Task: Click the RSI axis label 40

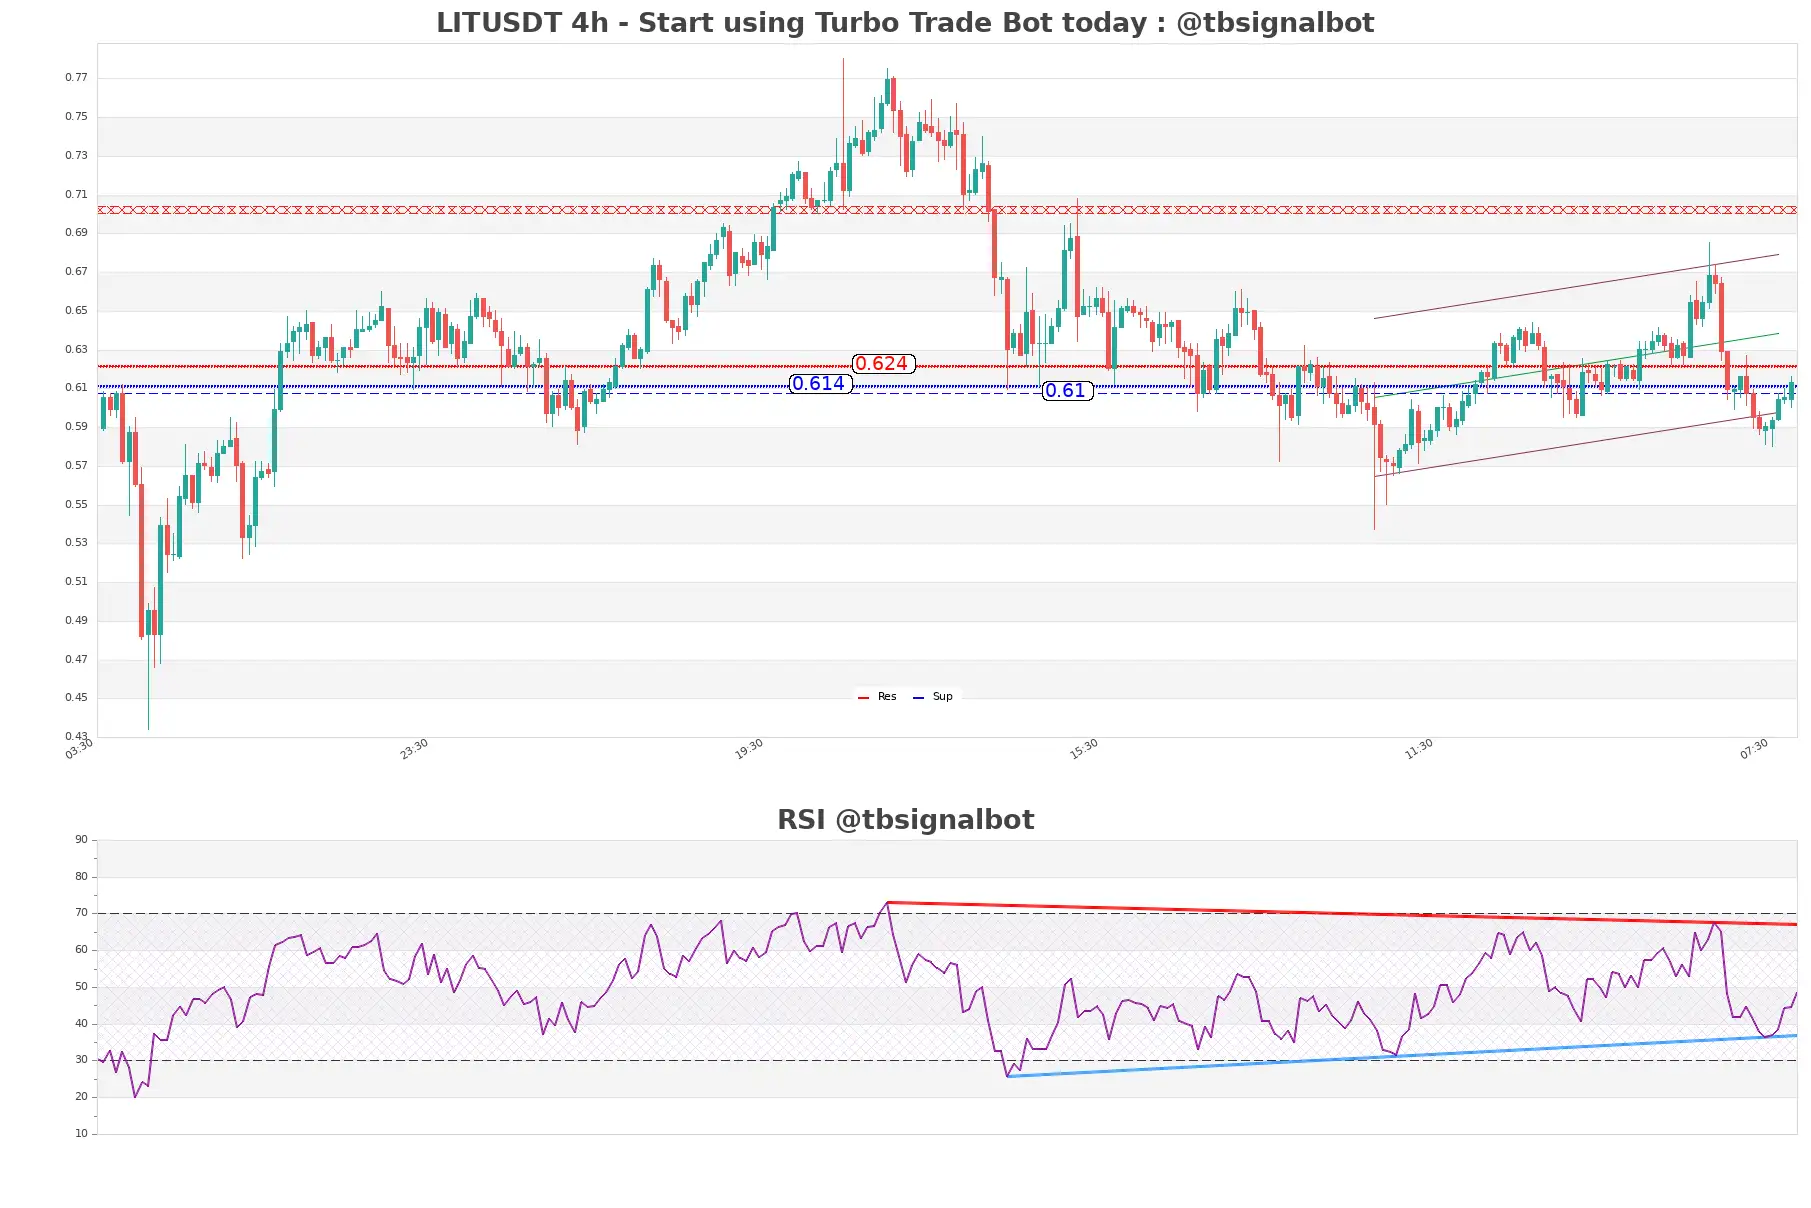Action: (81, 1024)
